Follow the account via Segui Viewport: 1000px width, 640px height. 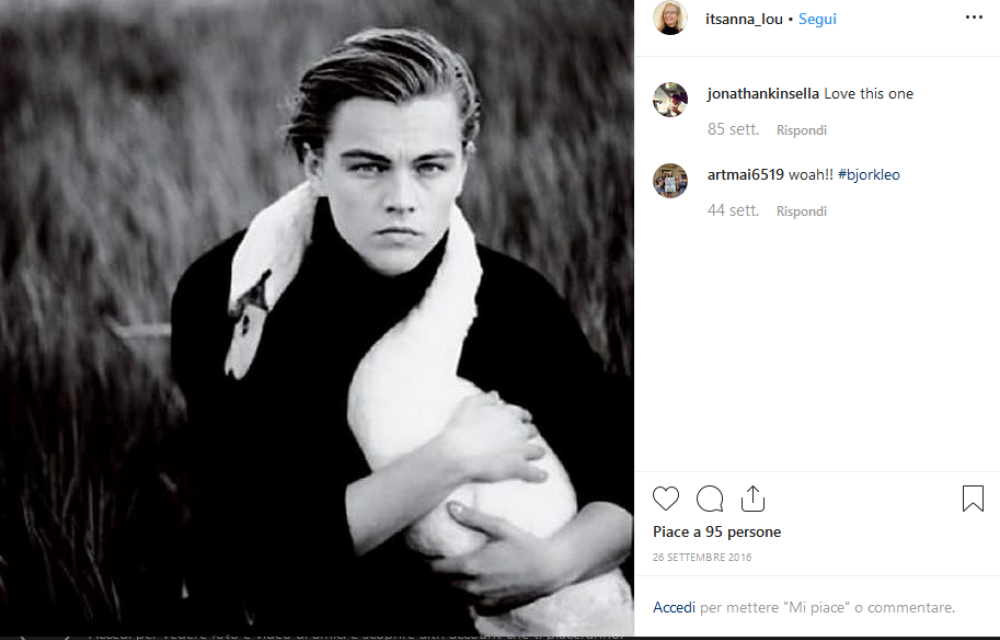817,19
